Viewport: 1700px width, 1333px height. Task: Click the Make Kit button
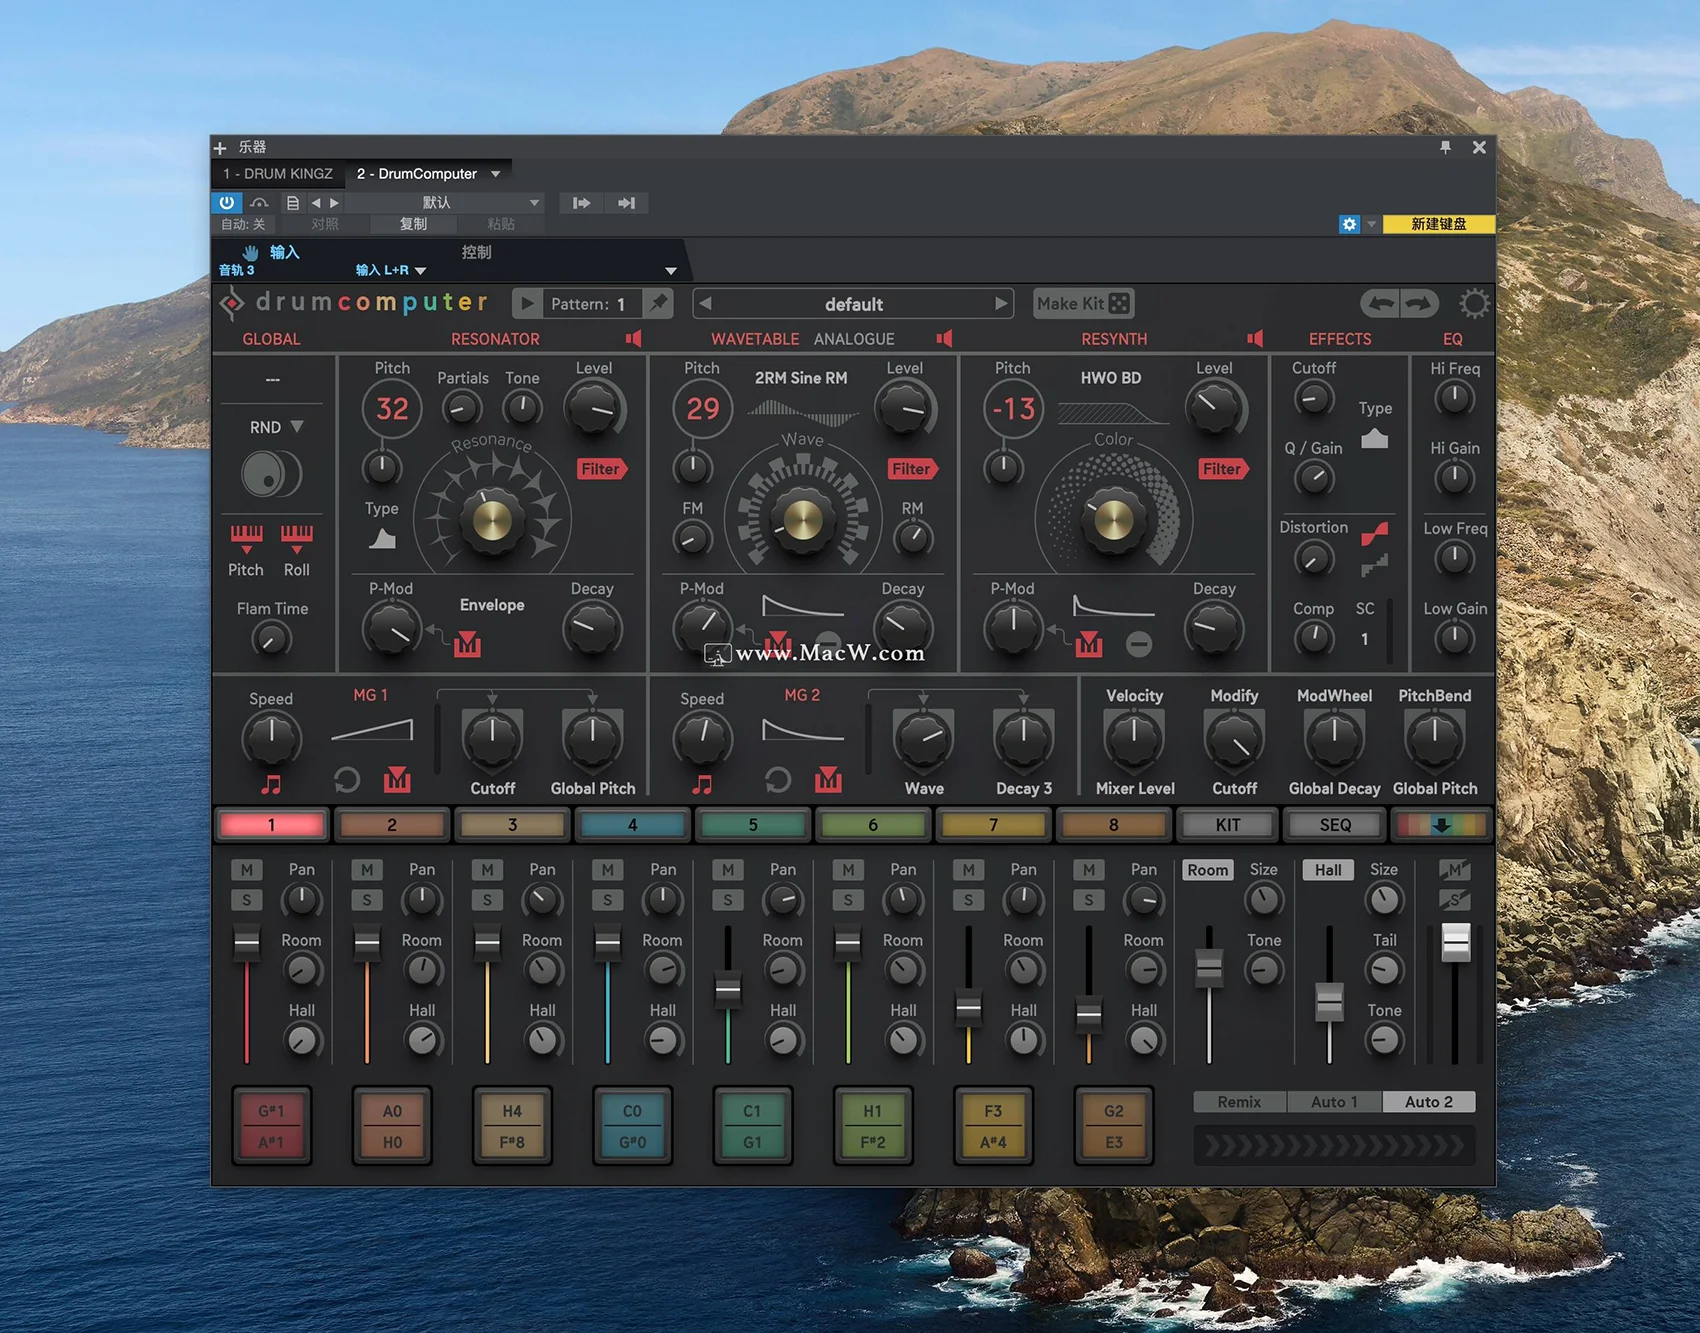(x=1083, y=303)
